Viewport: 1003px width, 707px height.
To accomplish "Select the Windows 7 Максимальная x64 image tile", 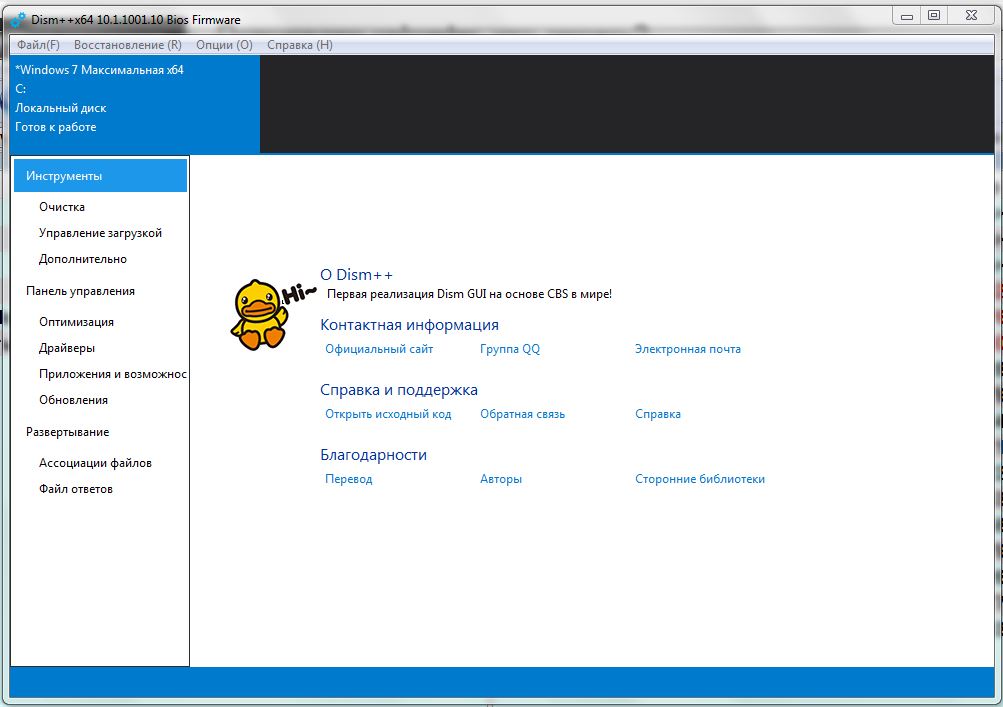I will [135, 104].
